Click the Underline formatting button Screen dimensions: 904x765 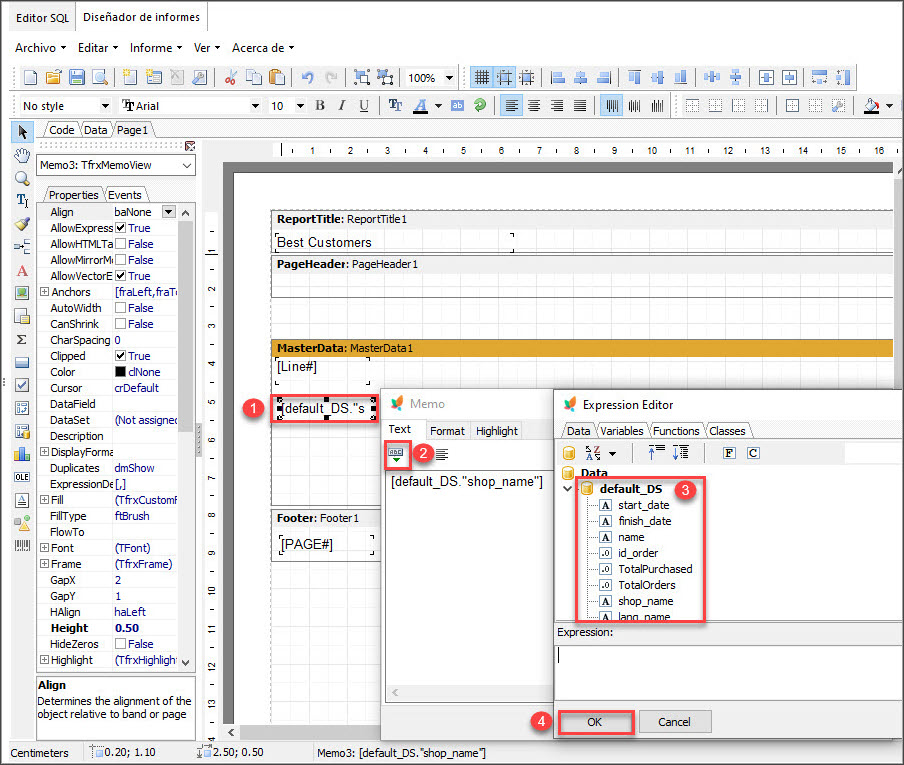point(364,105)
